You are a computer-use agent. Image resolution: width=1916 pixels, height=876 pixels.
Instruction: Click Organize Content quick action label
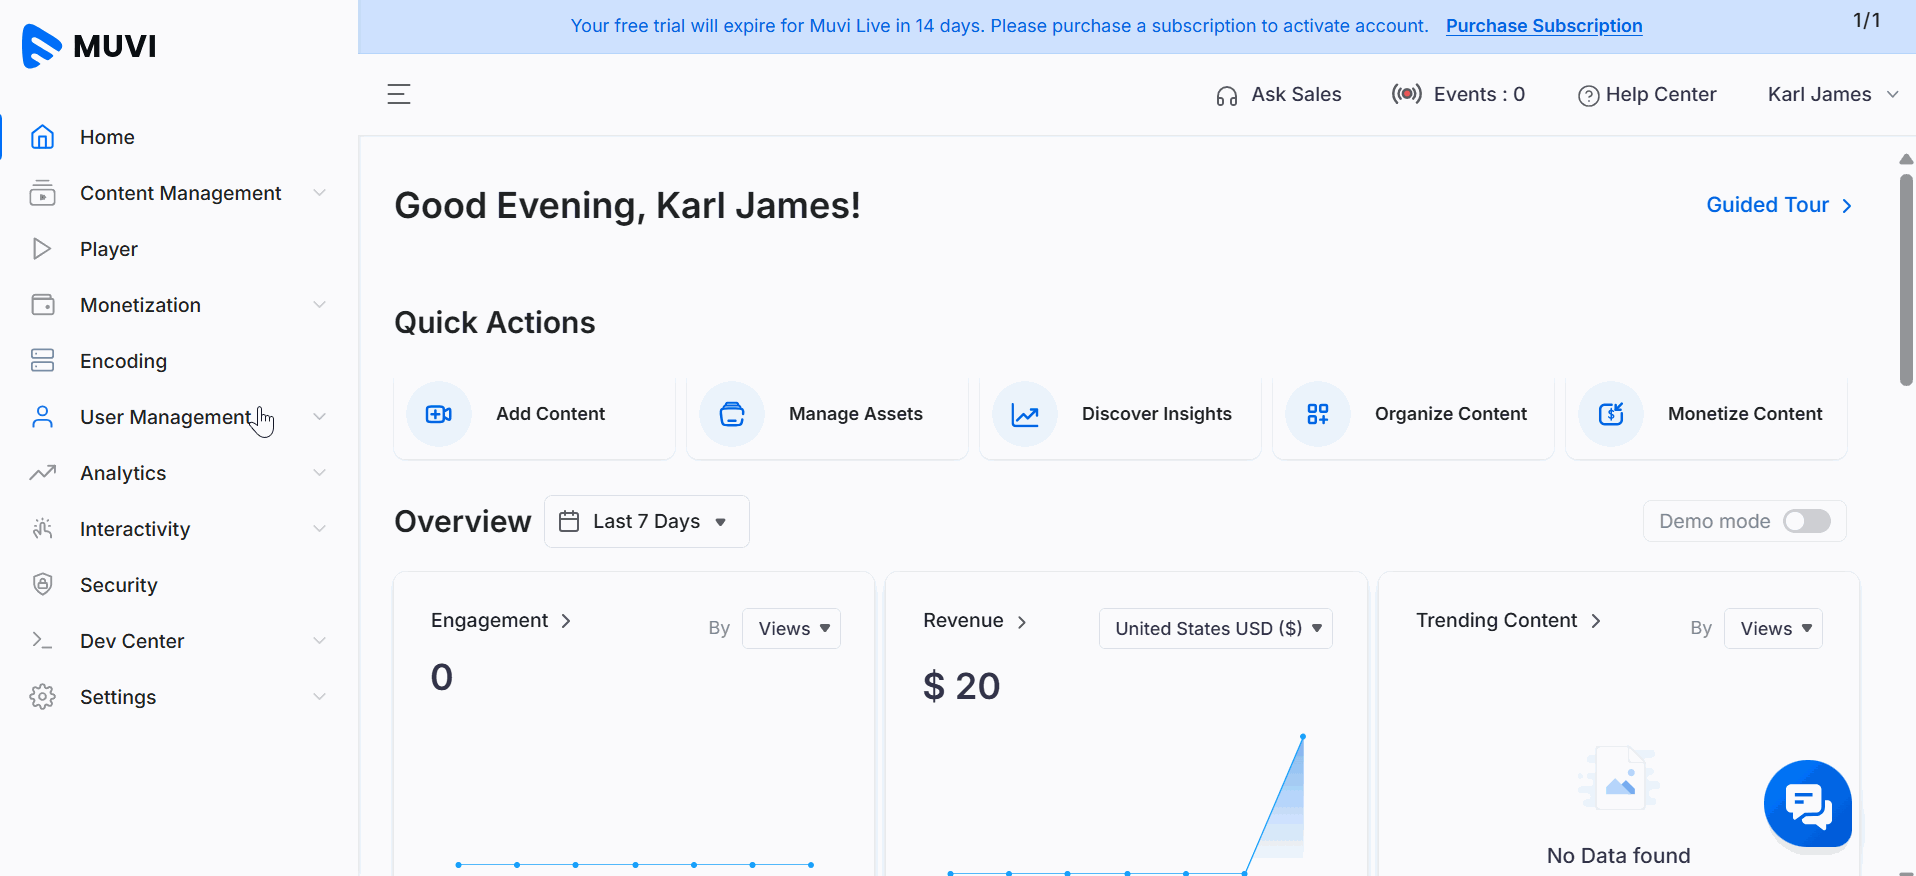pos(1451,414)
